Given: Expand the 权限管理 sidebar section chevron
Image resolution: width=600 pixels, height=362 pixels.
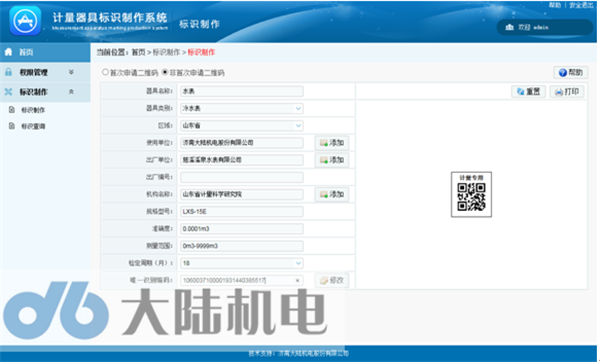Looking at the screenshot, I should 71,72.
